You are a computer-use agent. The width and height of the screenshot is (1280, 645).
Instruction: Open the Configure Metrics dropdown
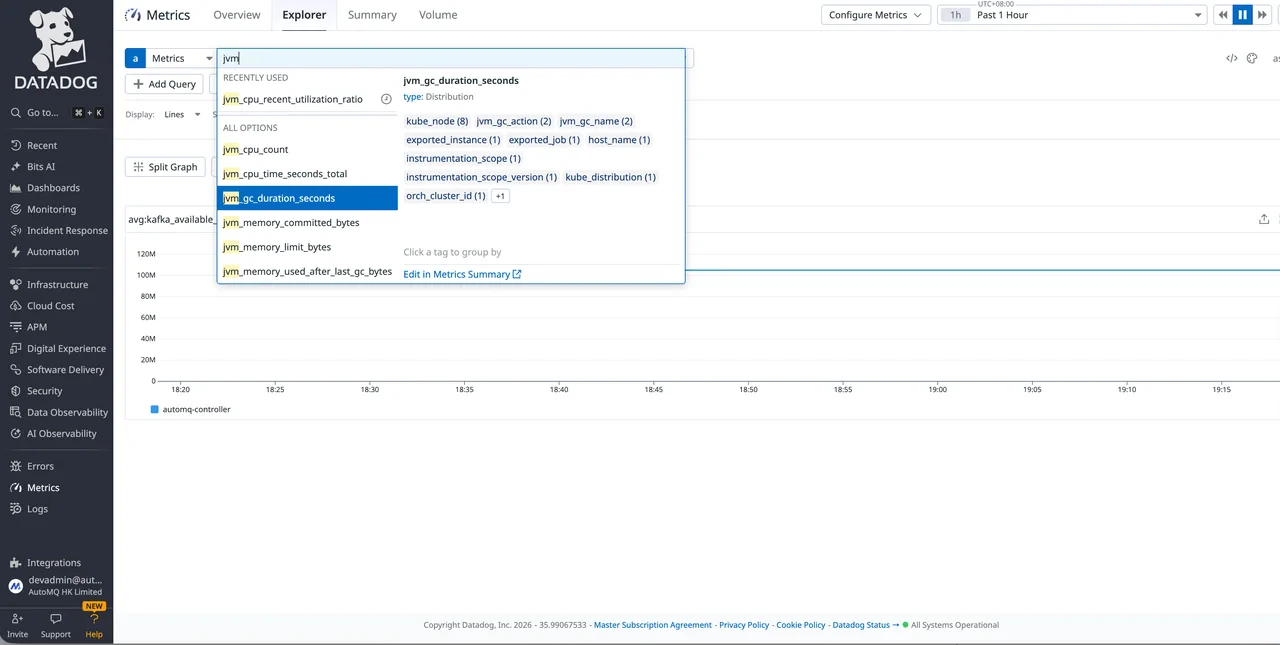point(875,15)
